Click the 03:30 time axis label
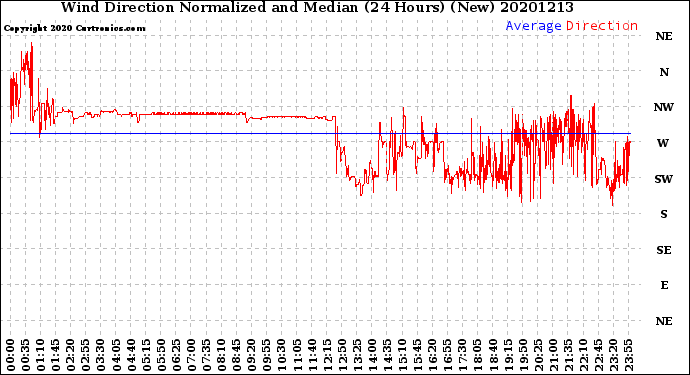This screenshot has height=375, width=690. (101, 354)
